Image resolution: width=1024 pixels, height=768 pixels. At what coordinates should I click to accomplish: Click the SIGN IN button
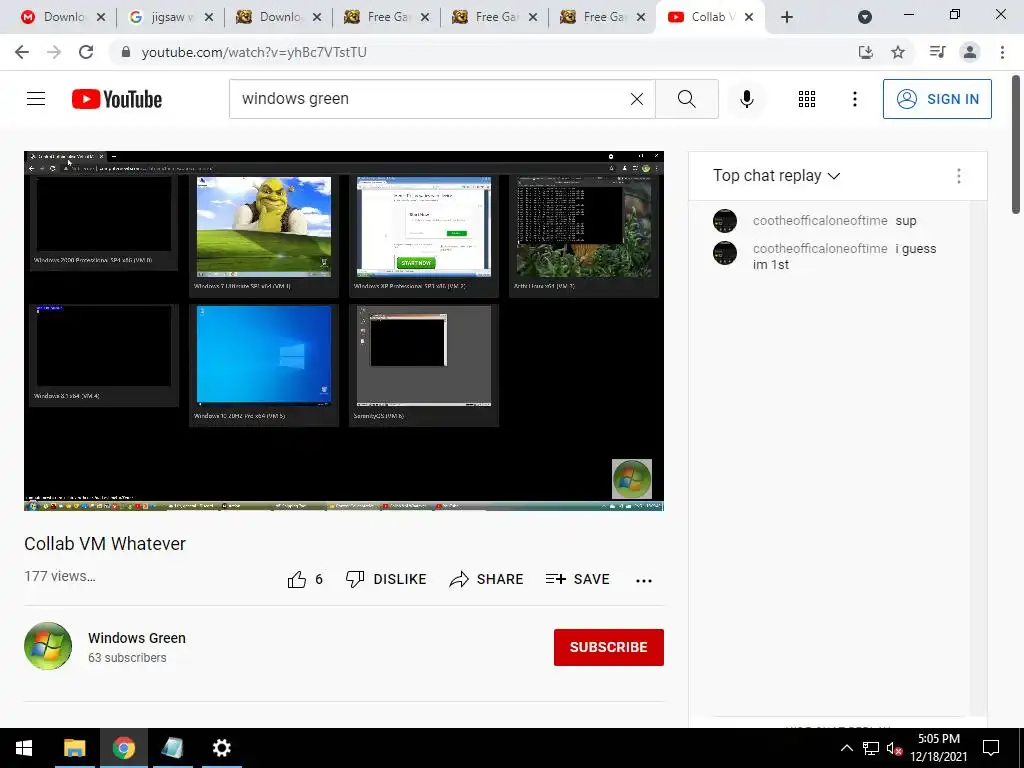pyautogui.click(x=936, y=99)
